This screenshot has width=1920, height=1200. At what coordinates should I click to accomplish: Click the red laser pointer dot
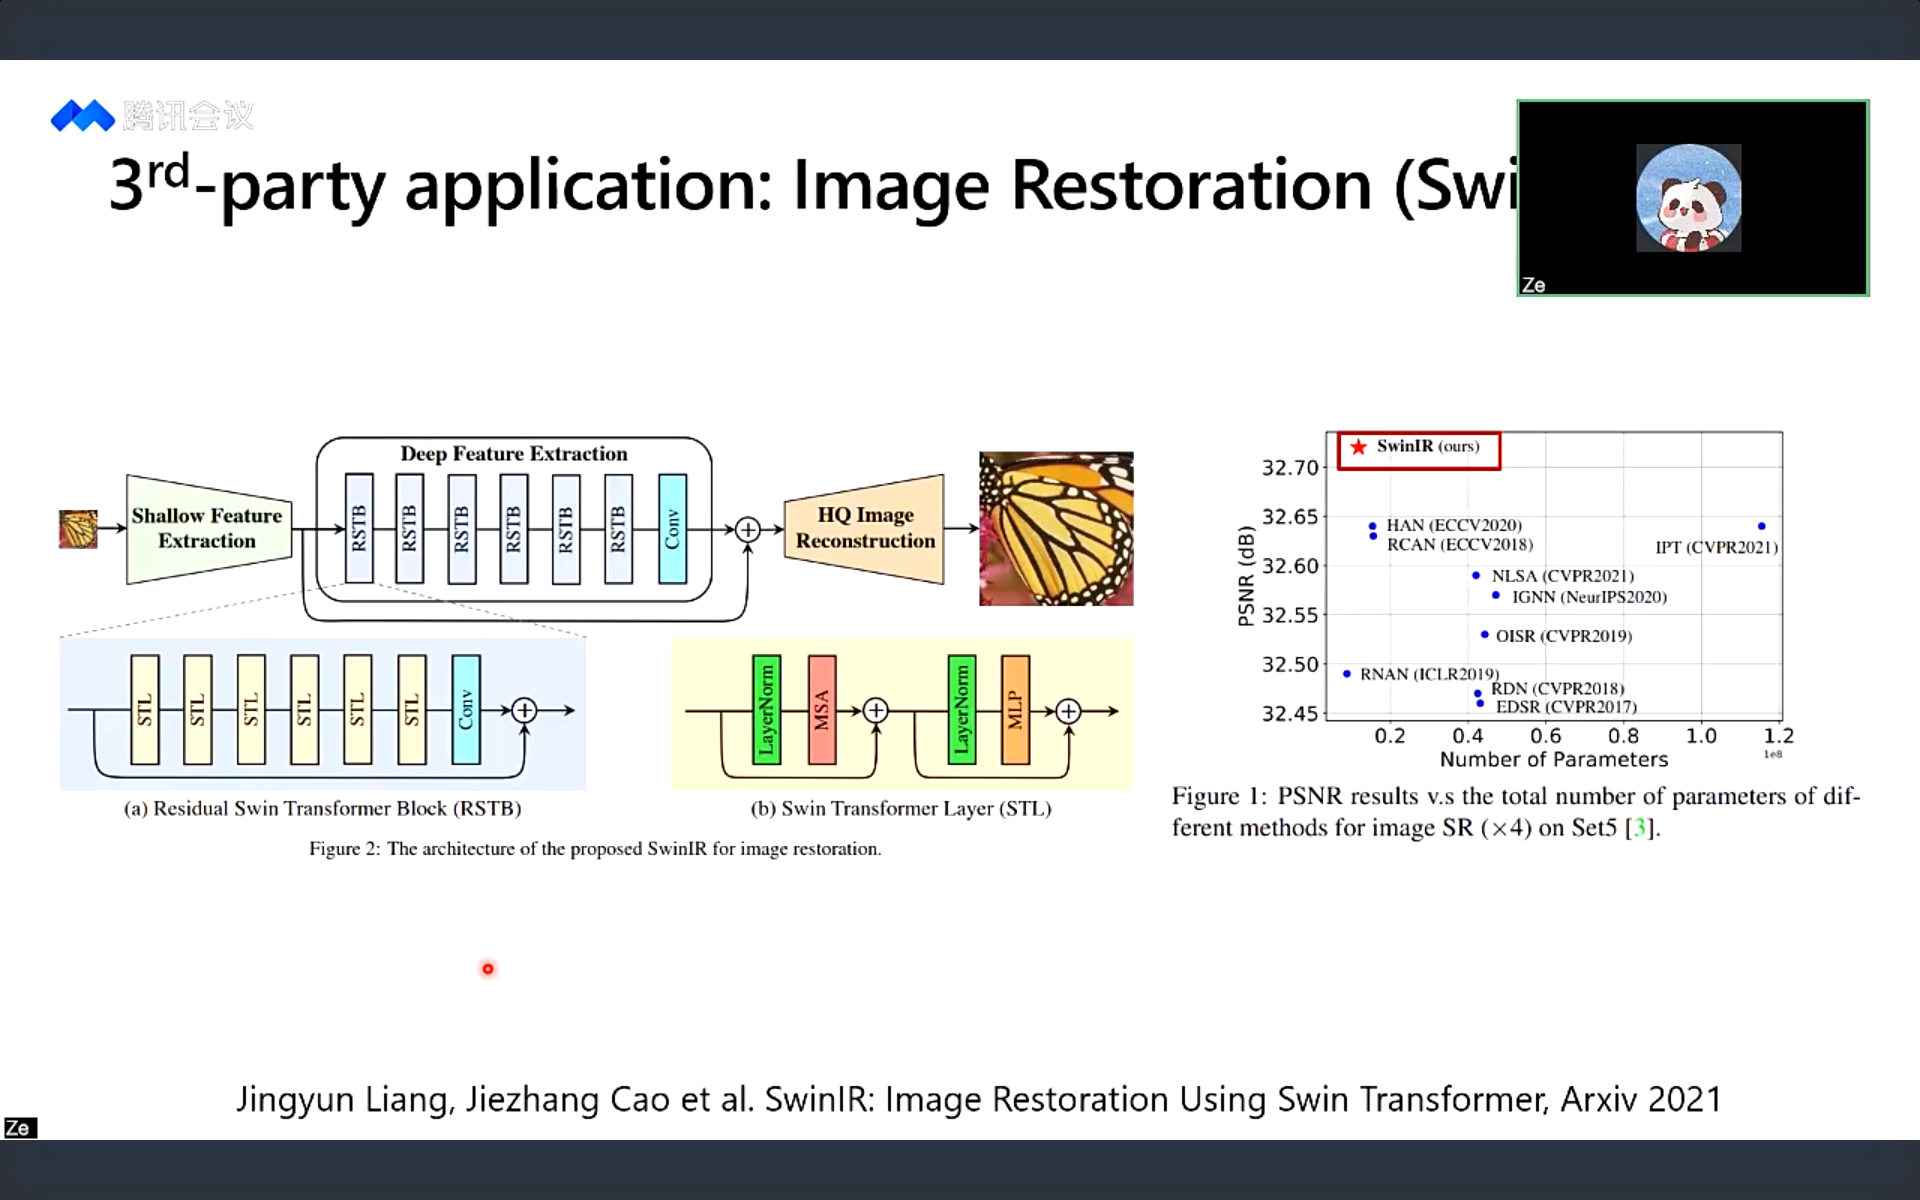(488, 969)
